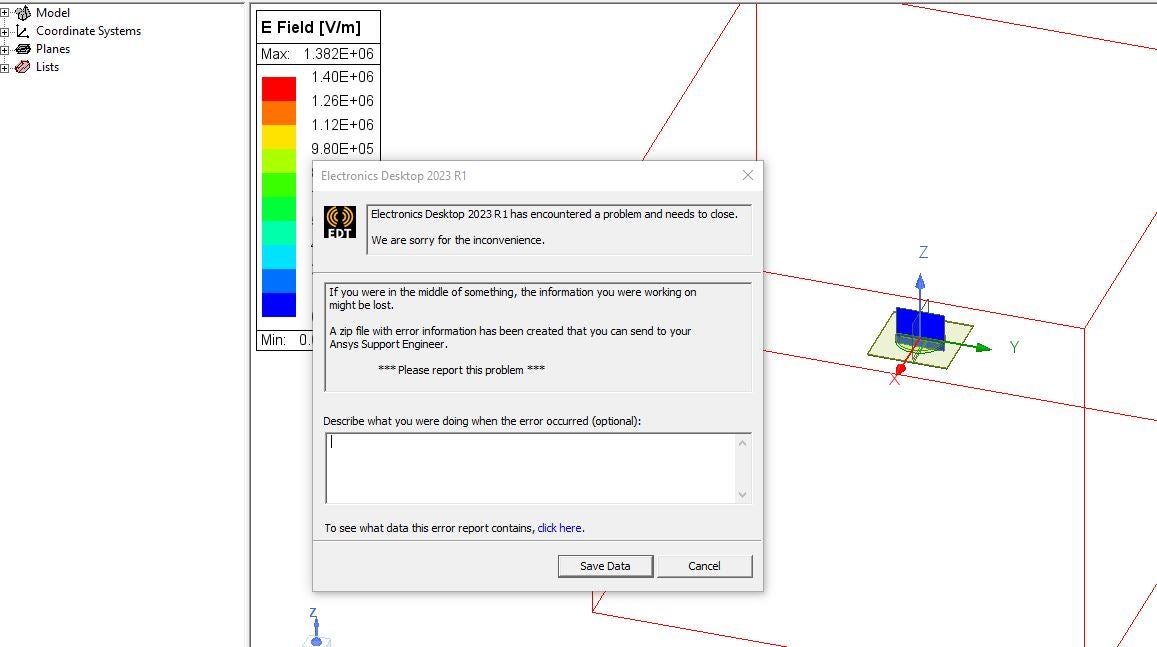Click the description box scroll down arrow

pyautogui.click(x=742, y=495)
